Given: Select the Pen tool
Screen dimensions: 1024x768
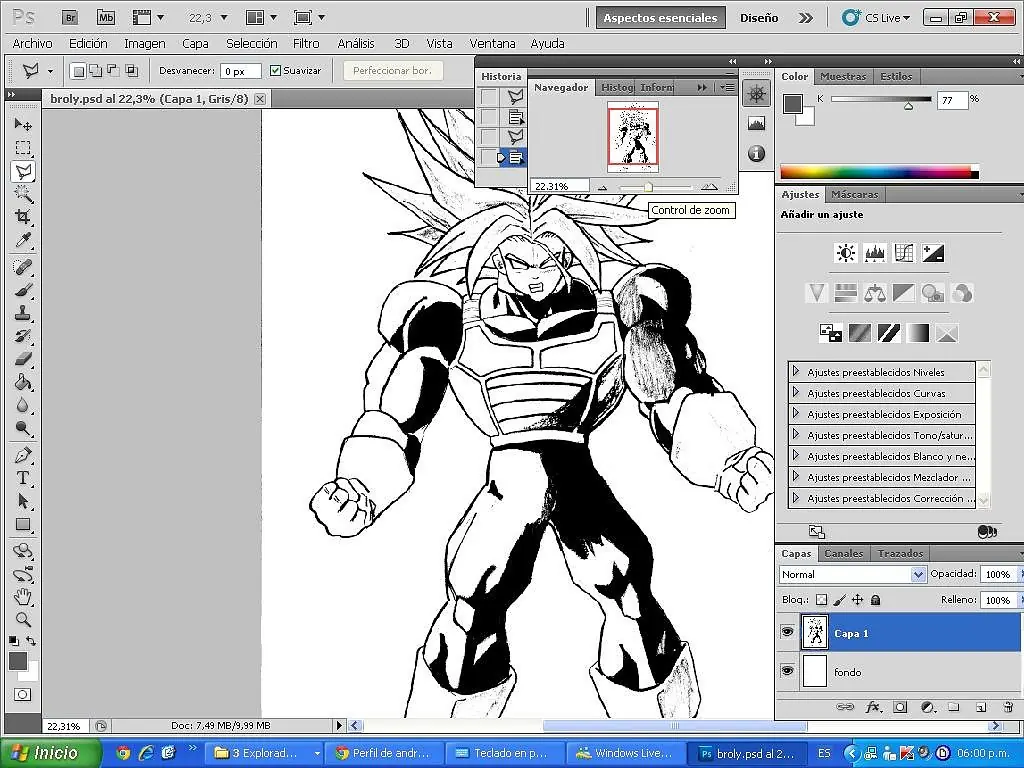Looking at the screenshot, I should coord(23,455).
